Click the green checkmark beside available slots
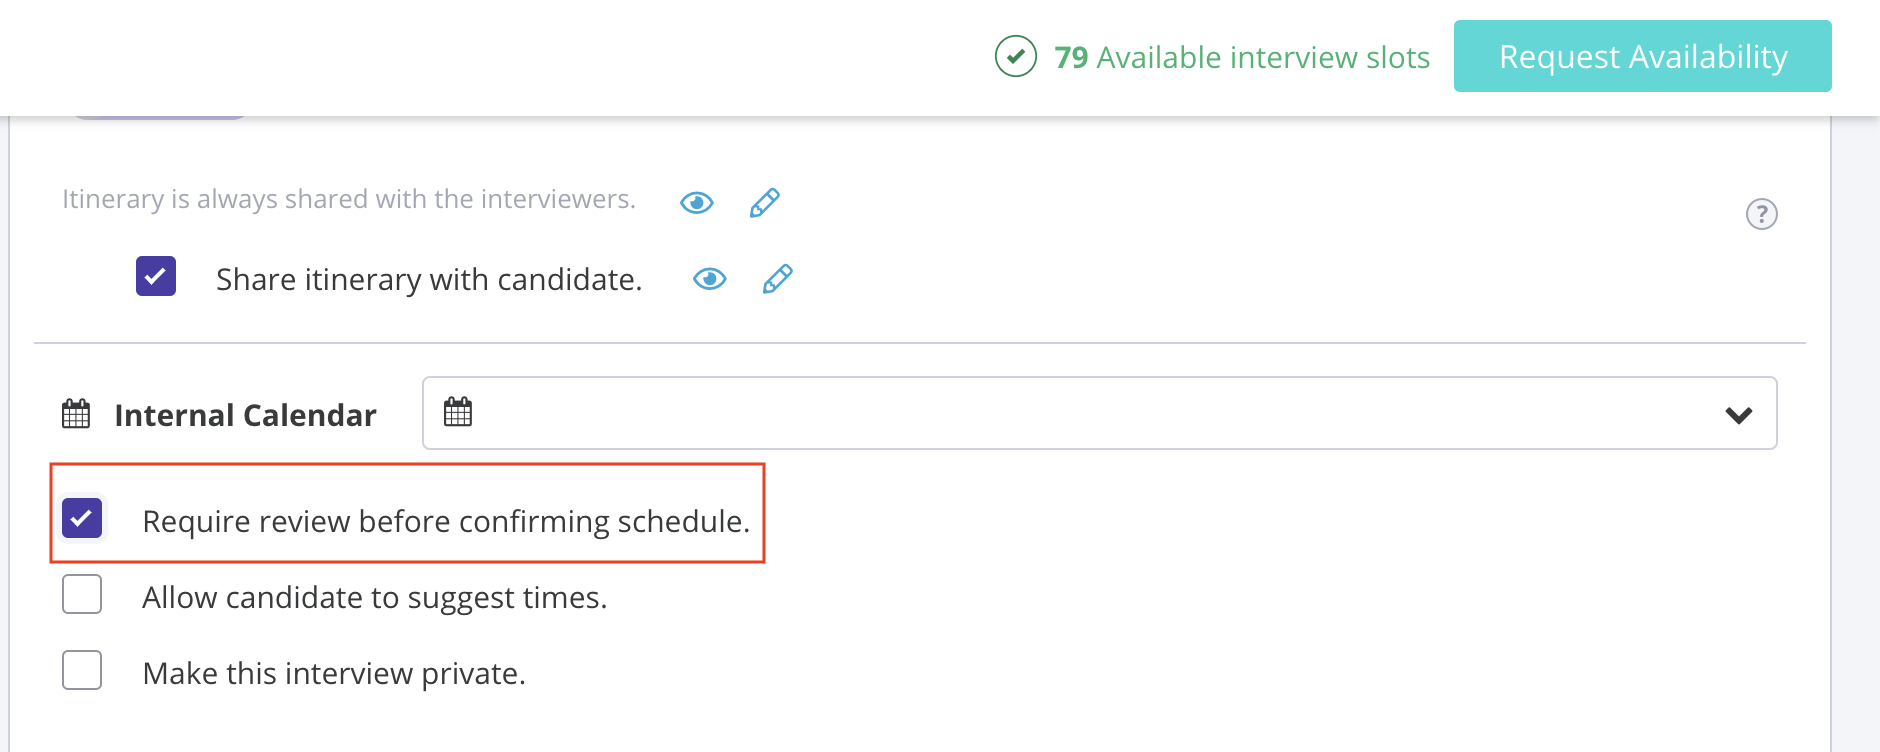 click(x=1015, y=57)
